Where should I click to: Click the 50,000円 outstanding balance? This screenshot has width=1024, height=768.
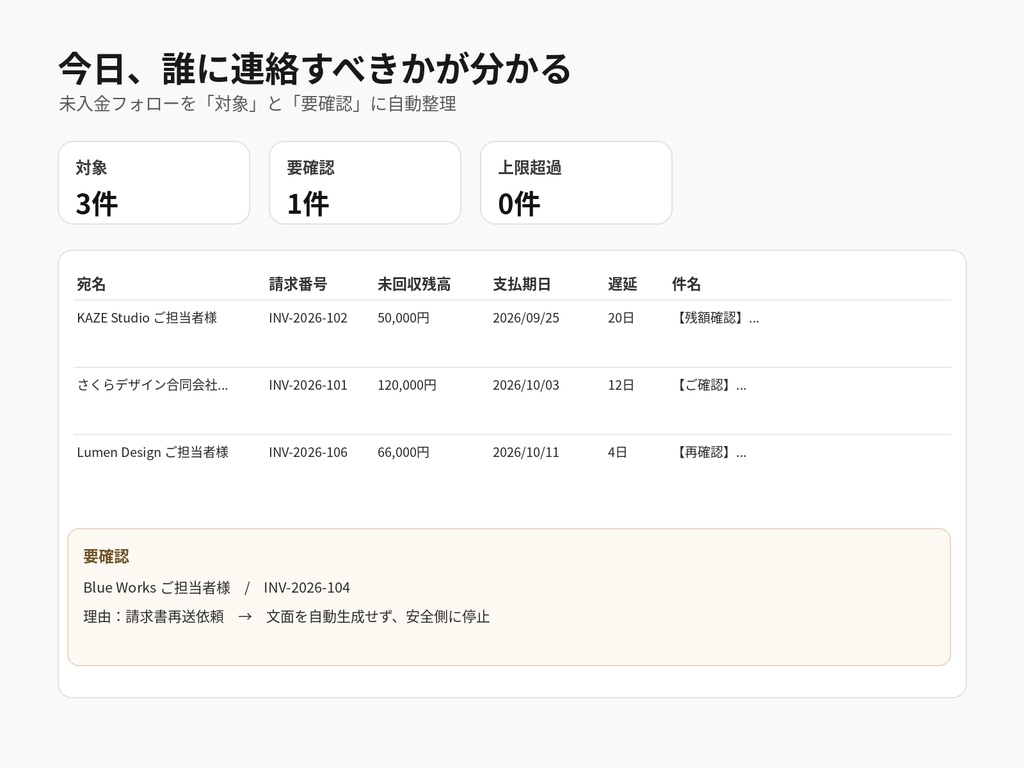pos(404,318)
